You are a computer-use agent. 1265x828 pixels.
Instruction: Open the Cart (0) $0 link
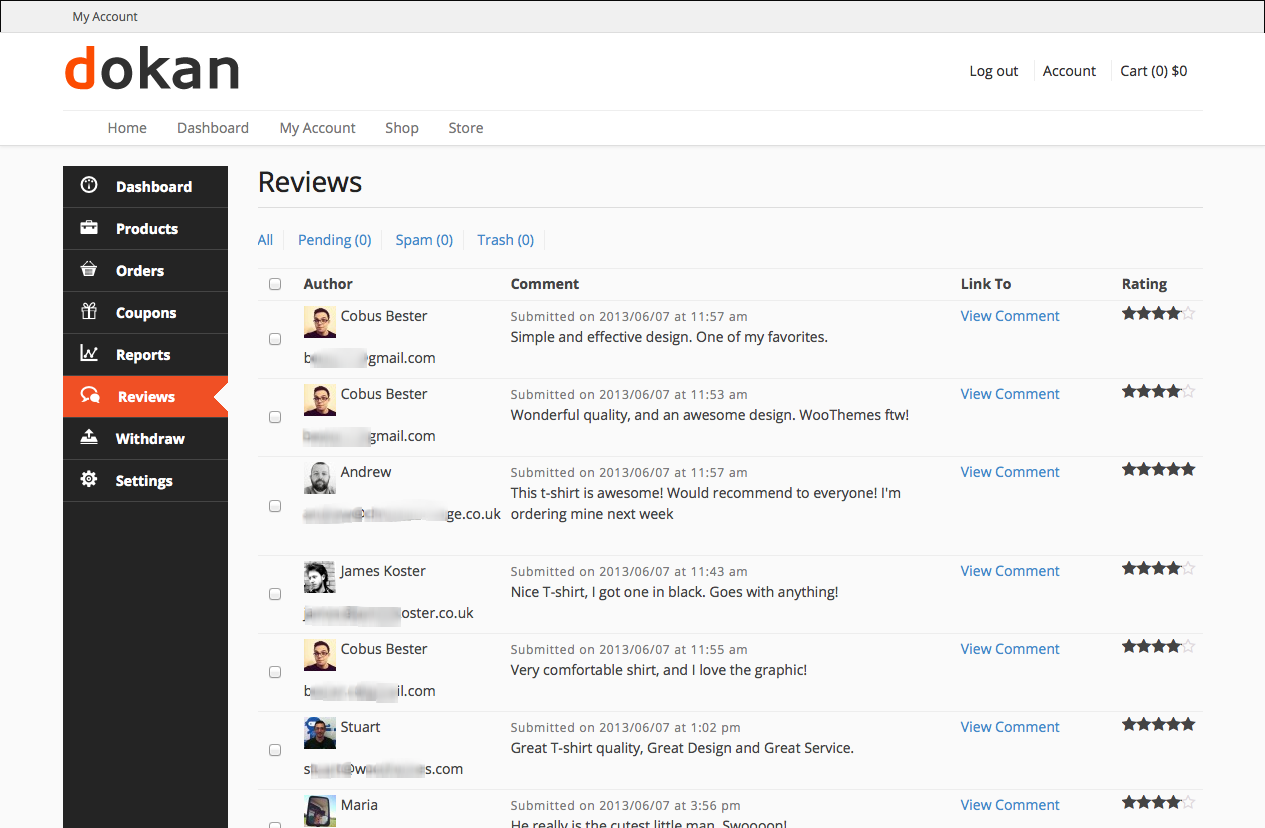pos(1153,71)
